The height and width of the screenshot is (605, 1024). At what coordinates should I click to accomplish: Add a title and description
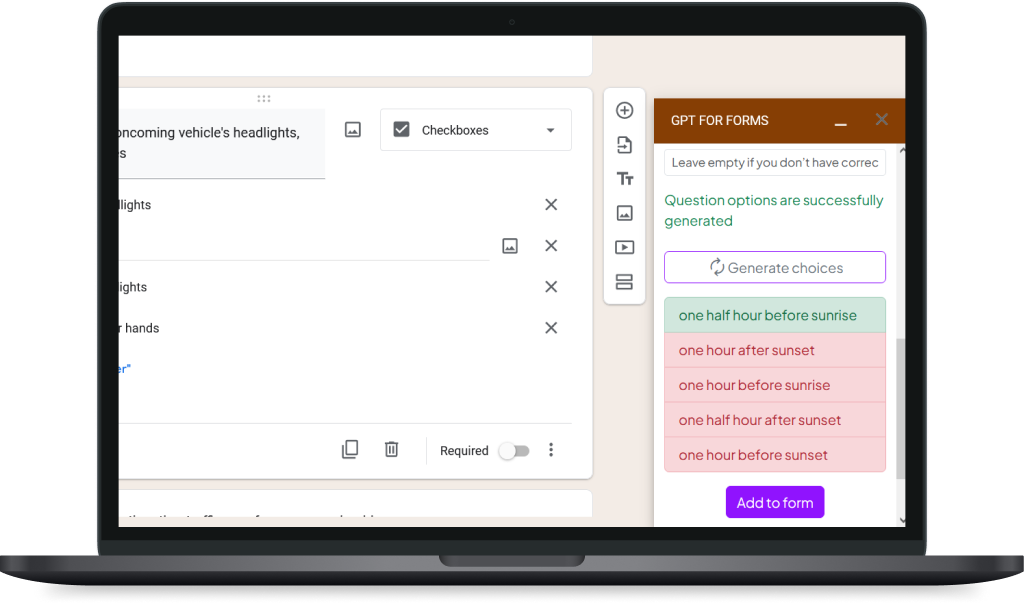(x=625, y=179)
